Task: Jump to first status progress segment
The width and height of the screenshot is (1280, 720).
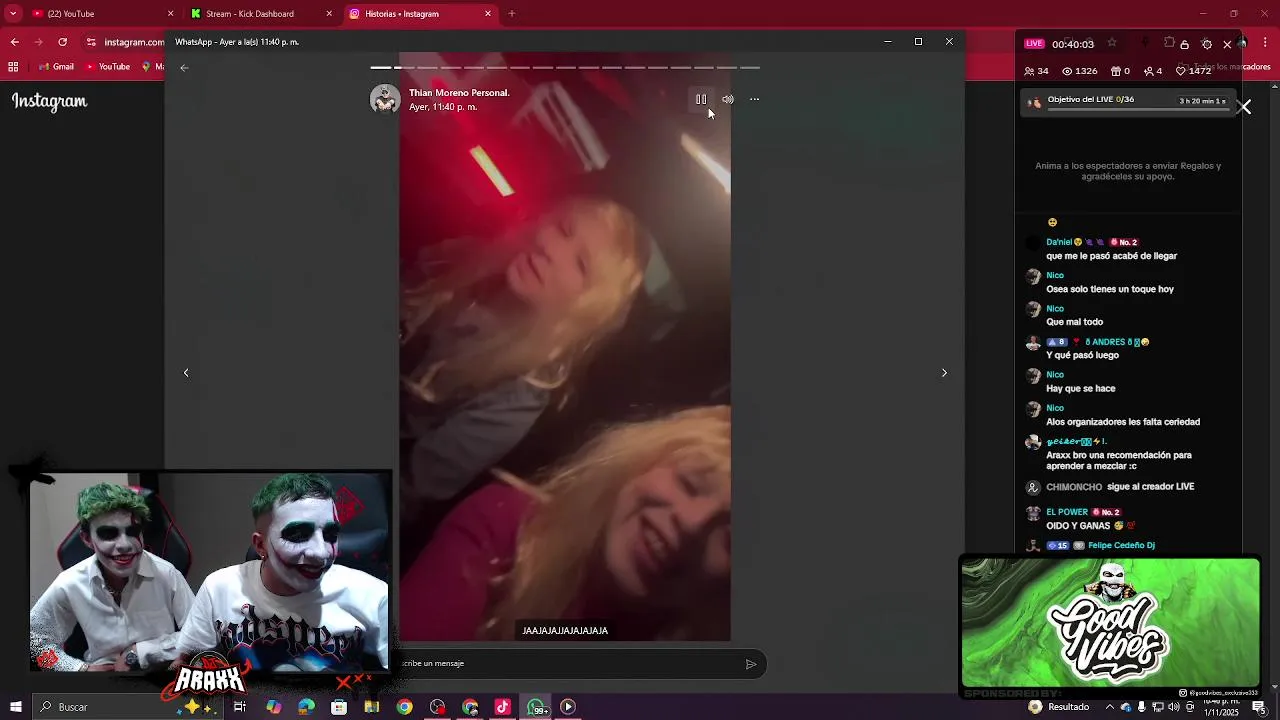Action: [381, 68]
